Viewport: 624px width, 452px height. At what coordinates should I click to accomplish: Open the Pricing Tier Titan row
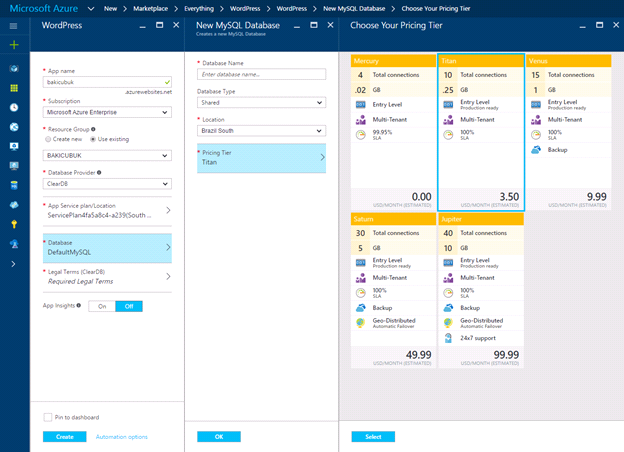click(x=261, y=158)
